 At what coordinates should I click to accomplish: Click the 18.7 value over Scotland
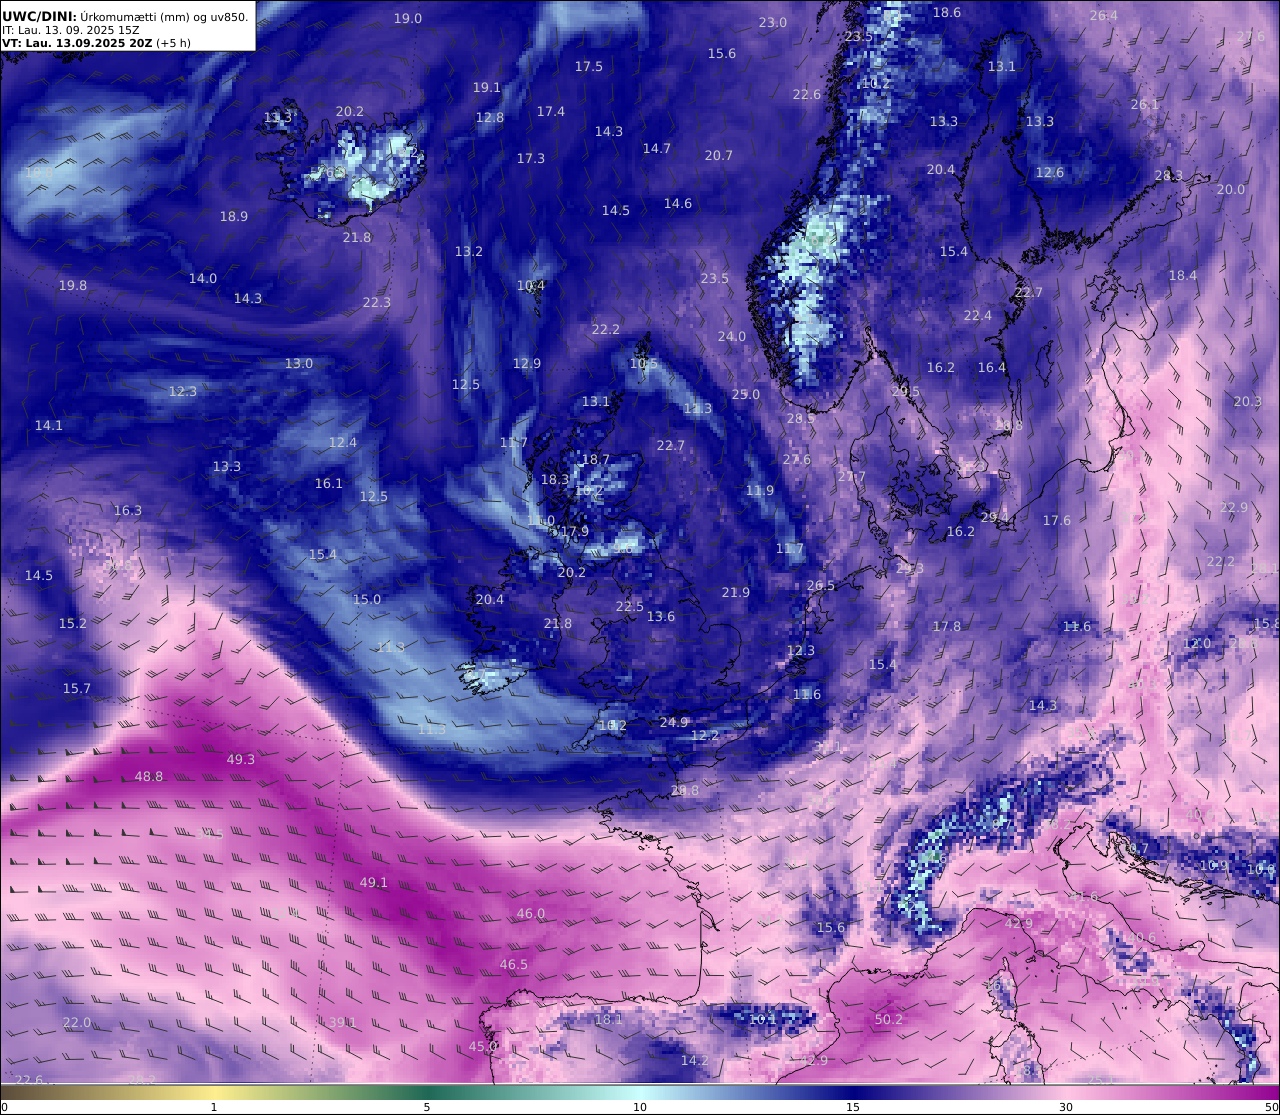595,460
